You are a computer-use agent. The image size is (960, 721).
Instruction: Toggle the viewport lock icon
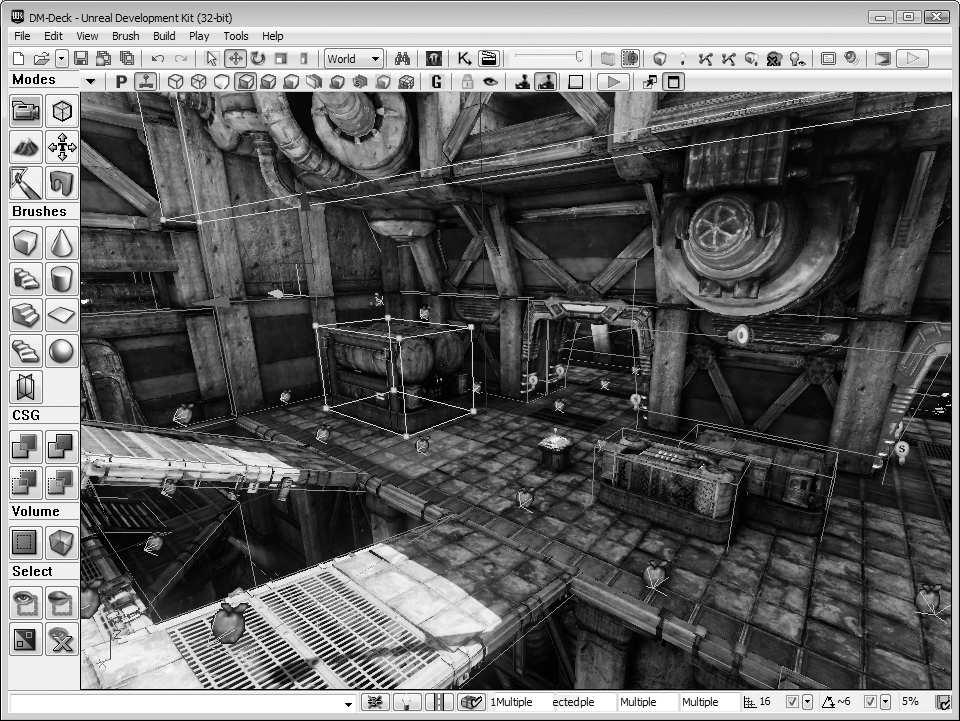coord(468,81)
